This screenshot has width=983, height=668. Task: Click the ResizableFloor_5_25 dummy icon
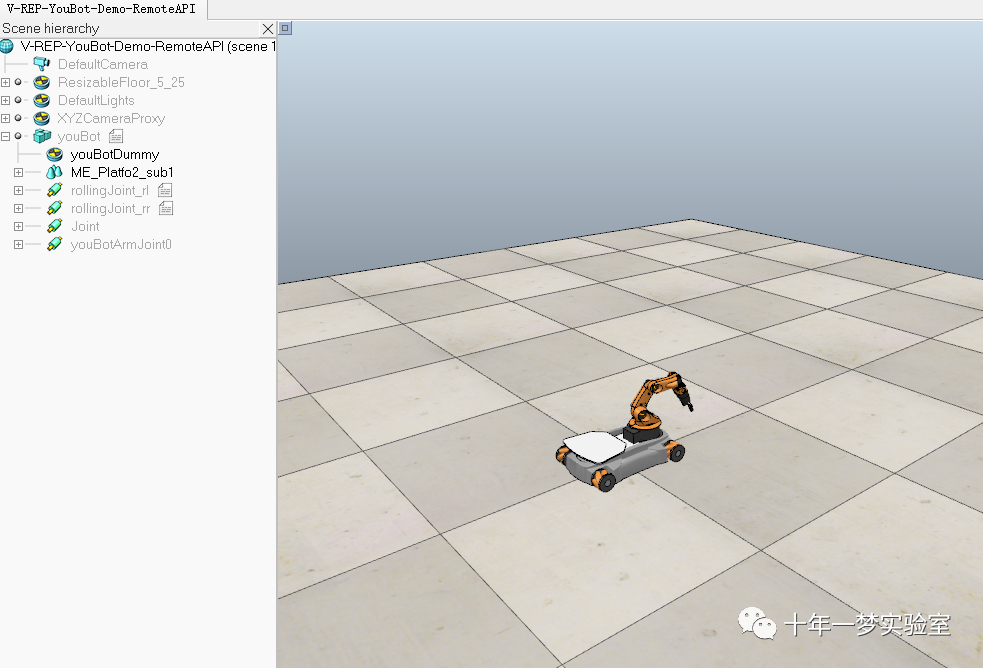click(x=41, y=82)
